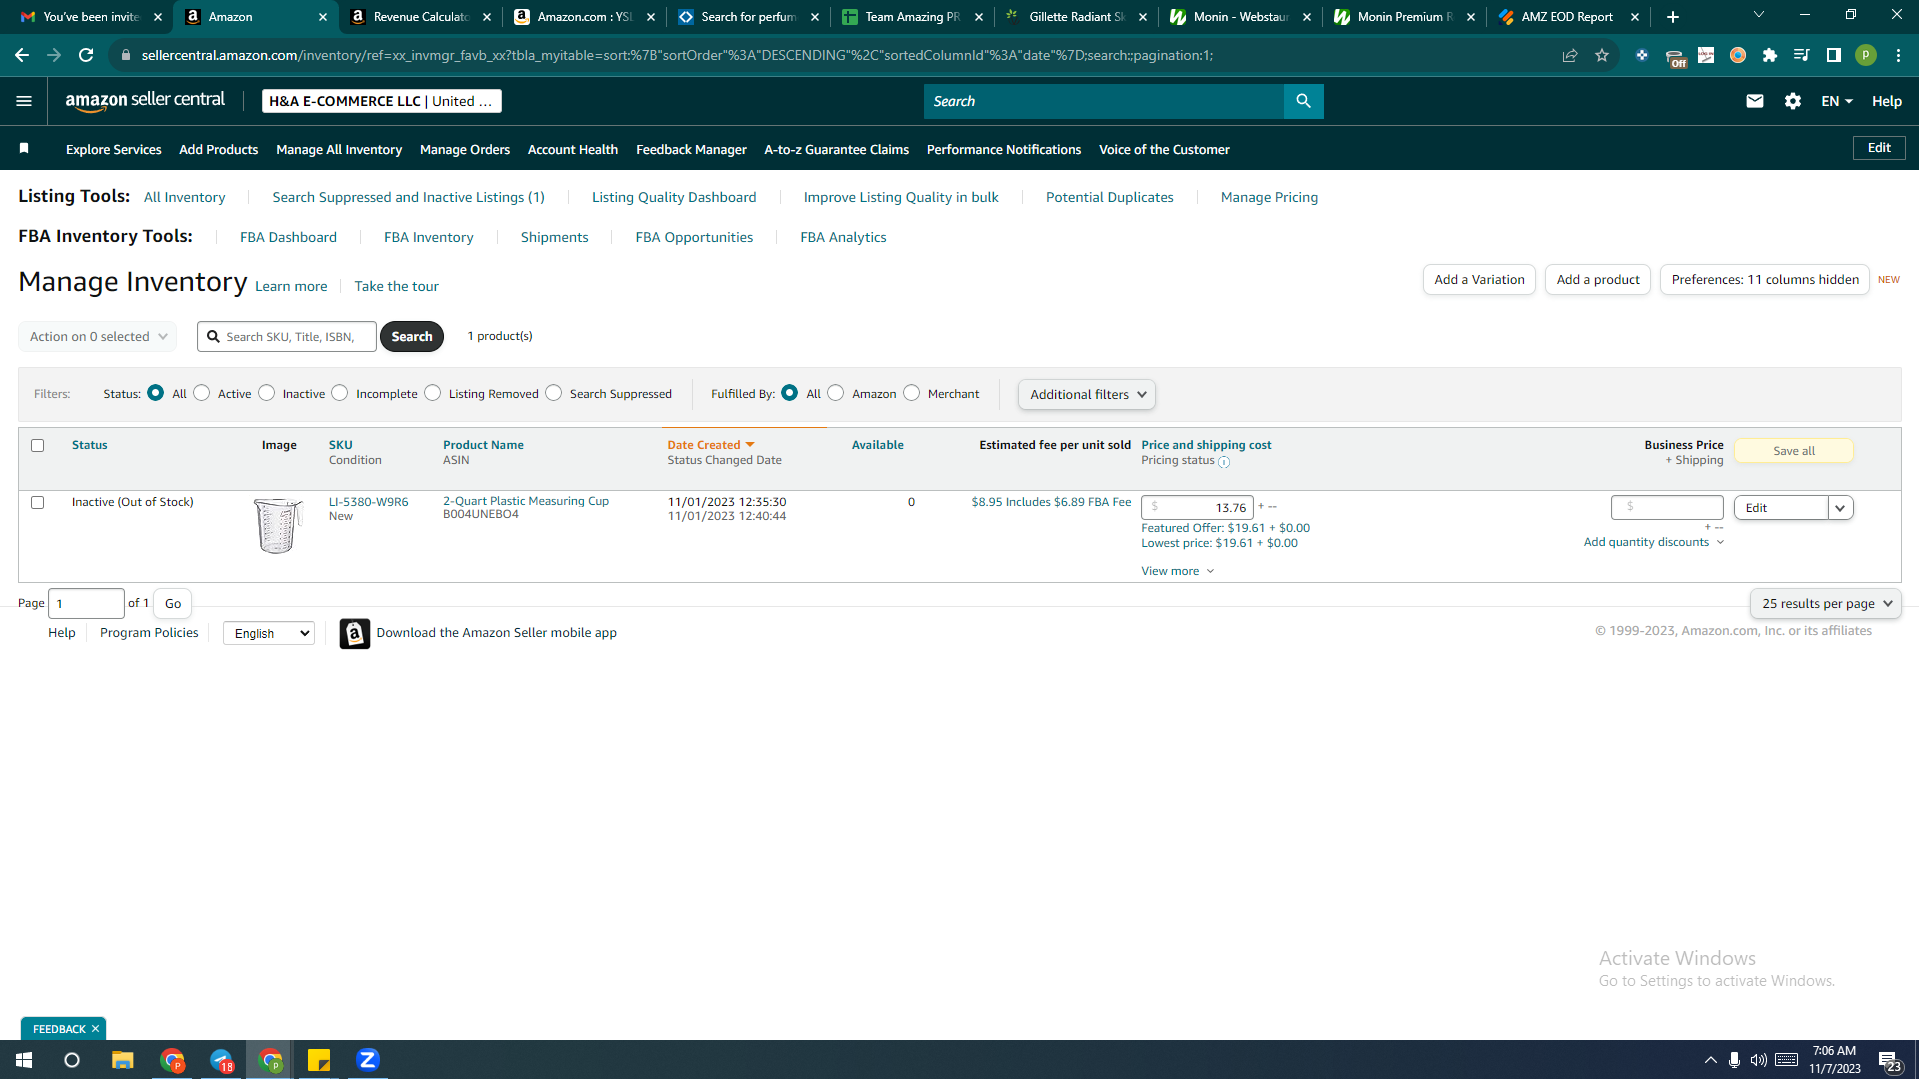This screenshot has width=1919, height=1079.
Task: Select the Active status filter
Action: [x=202, y=393]
